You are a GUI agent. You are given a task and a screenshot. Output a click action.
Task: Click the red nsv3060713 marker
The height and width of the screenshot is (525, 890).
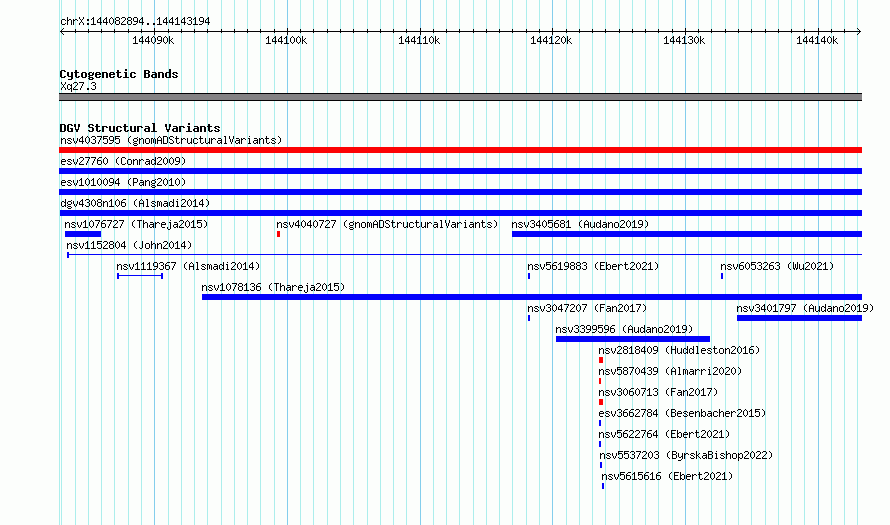coord(601,402)
